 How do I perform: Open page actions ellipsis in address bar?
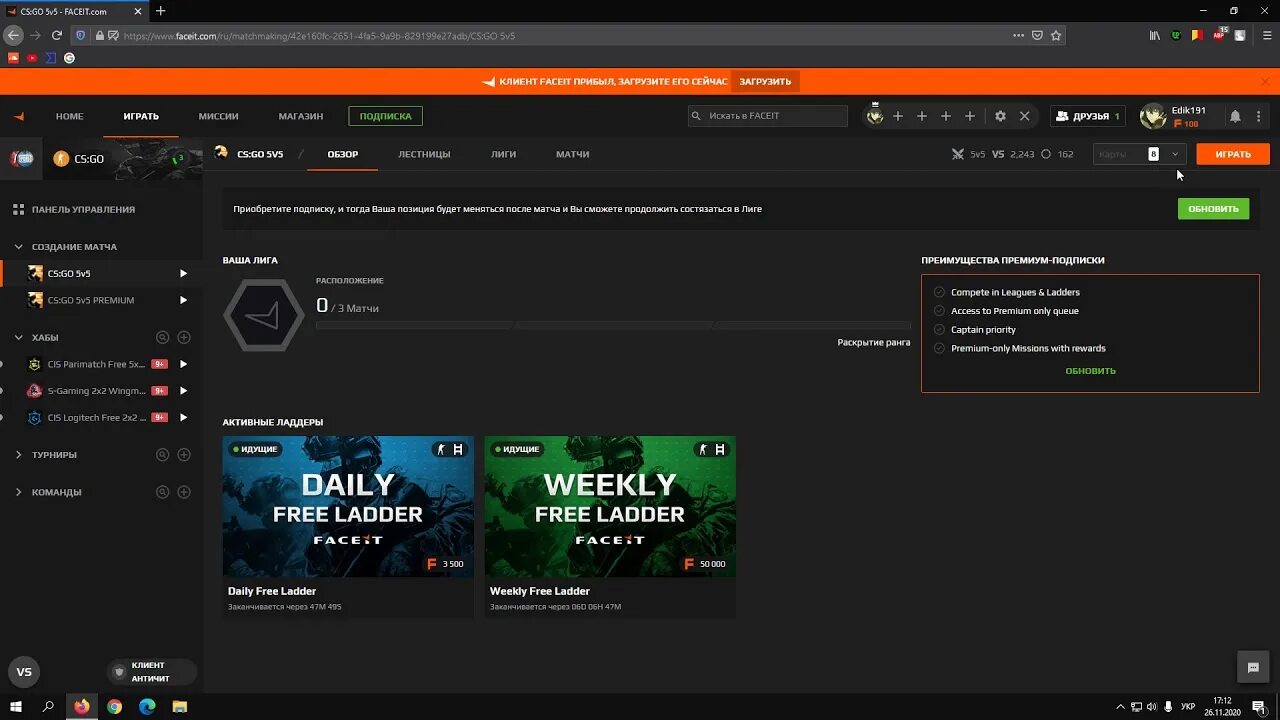[x=1018, y=35]
